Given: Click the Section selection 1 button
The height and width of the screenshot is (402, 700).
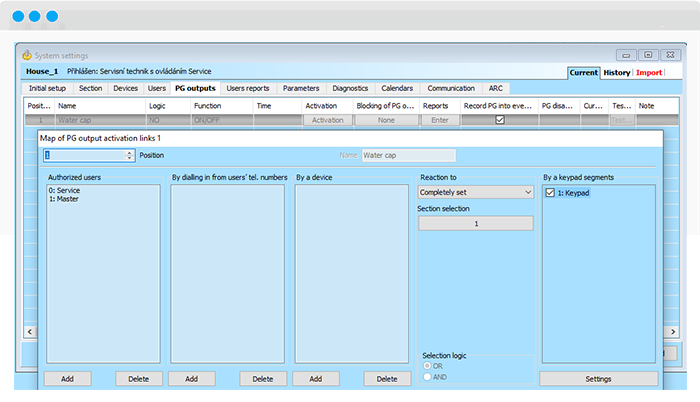Looking at the screenshot, I should [475, 224].
